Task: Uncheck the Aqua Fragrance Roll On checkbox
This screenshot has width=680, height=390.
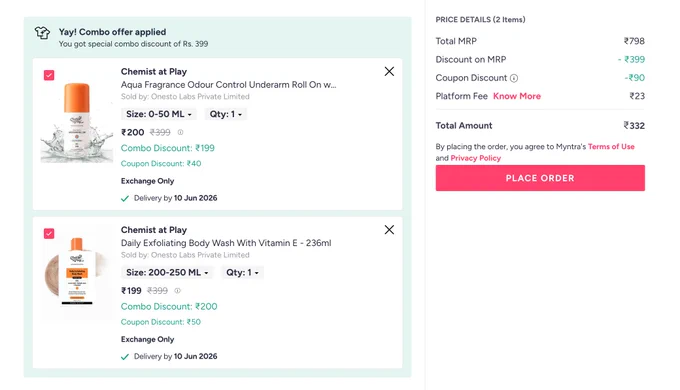Action: tap(49, 75)
